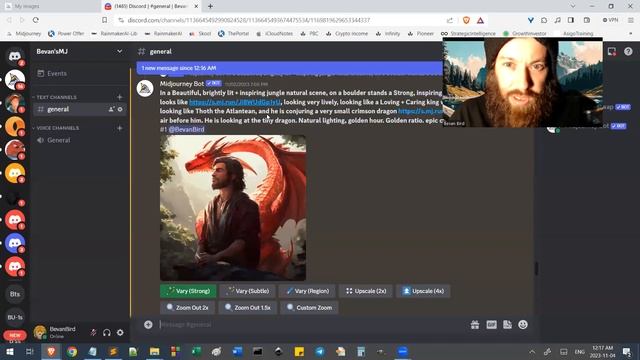Screen dimensions: 640x360
Task: Open Discord user settings gear
Action: tap(120, 333)
